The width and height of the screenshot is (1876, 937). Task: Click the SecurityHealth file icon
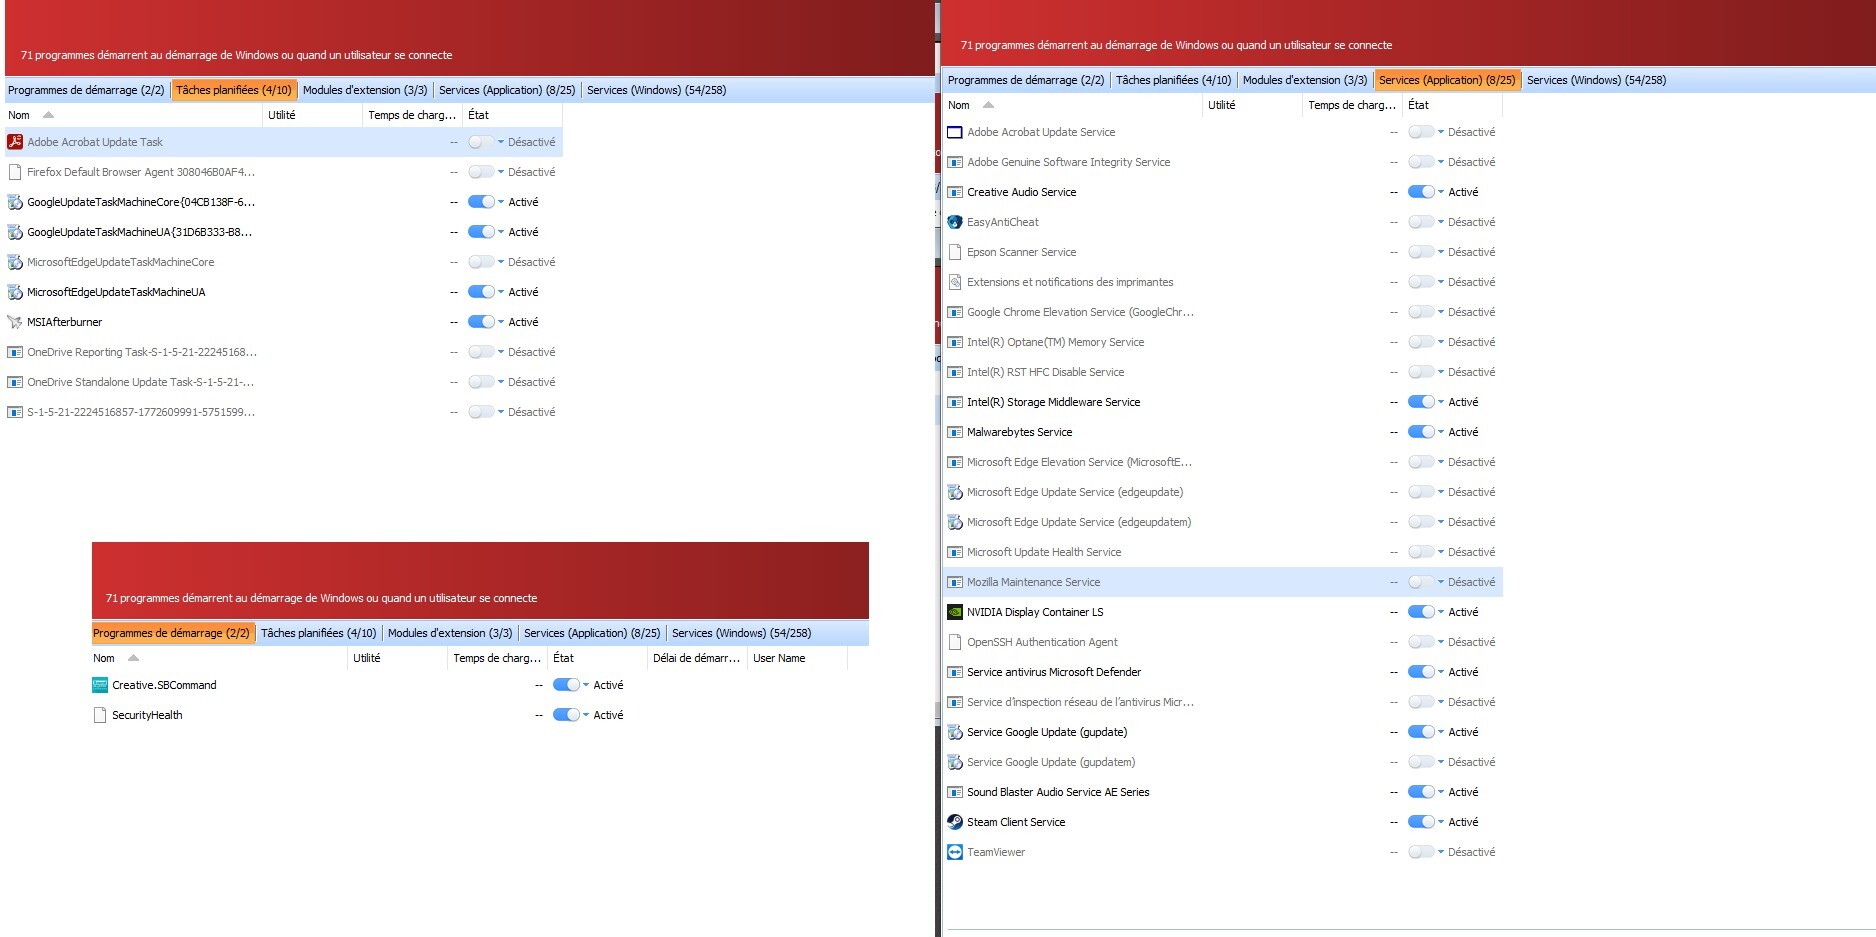pos(100,715)
